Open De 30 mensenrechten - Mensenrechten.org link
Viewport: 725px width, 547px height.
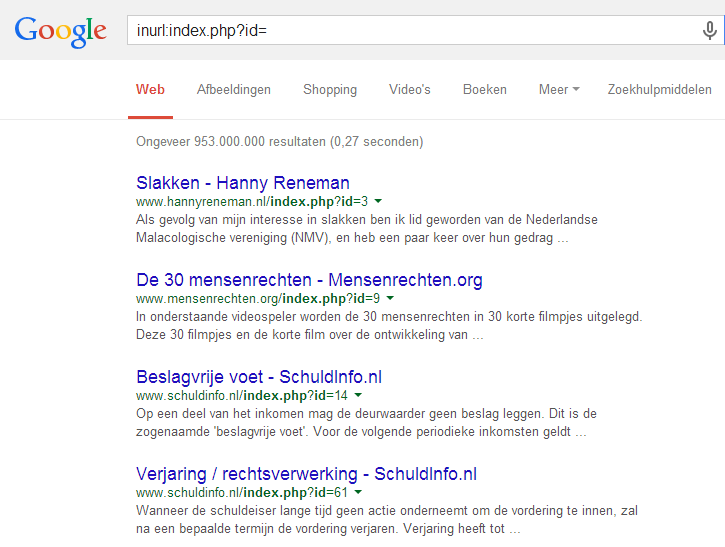click(309, 280)
